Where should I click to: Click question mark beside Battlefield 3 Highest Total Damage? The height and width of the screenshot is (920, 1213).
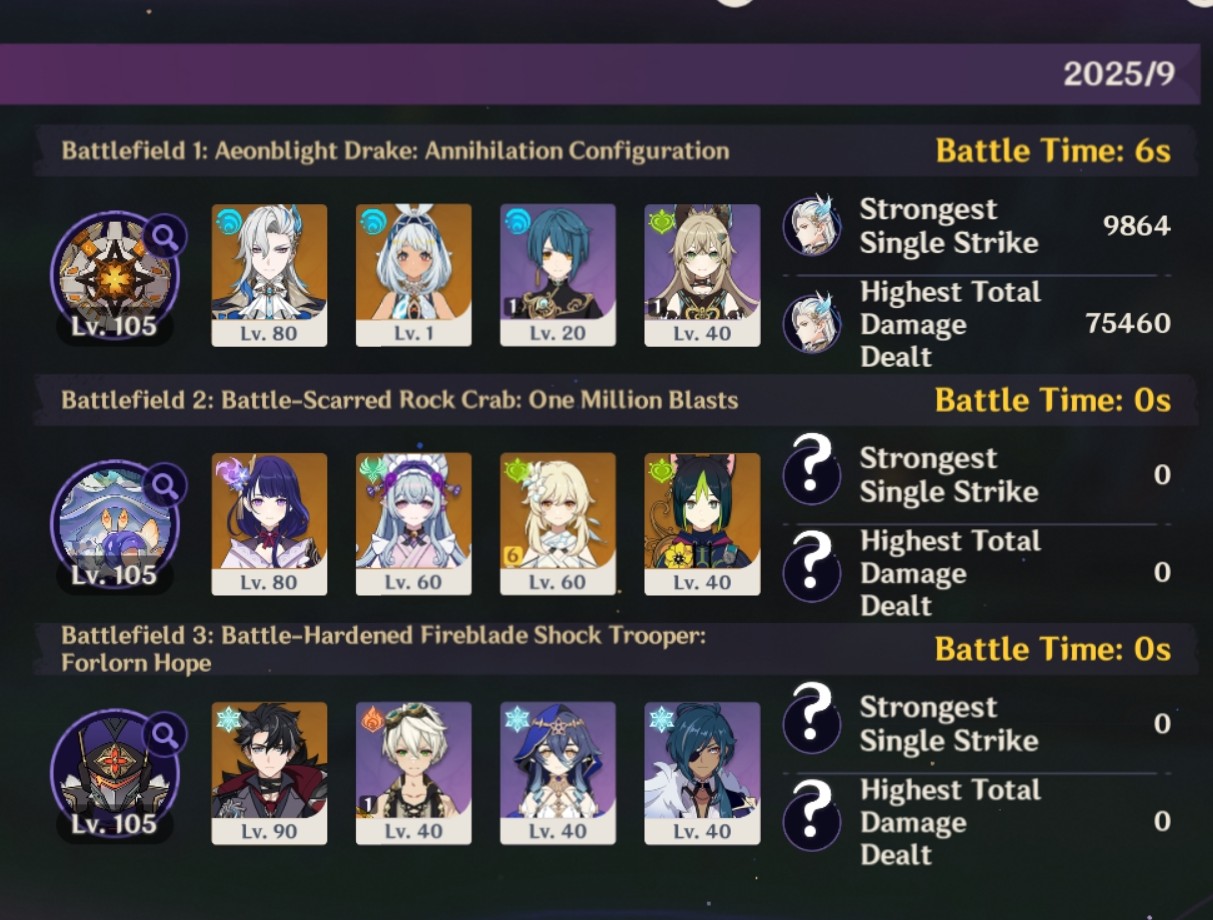[x=811, y=819]
